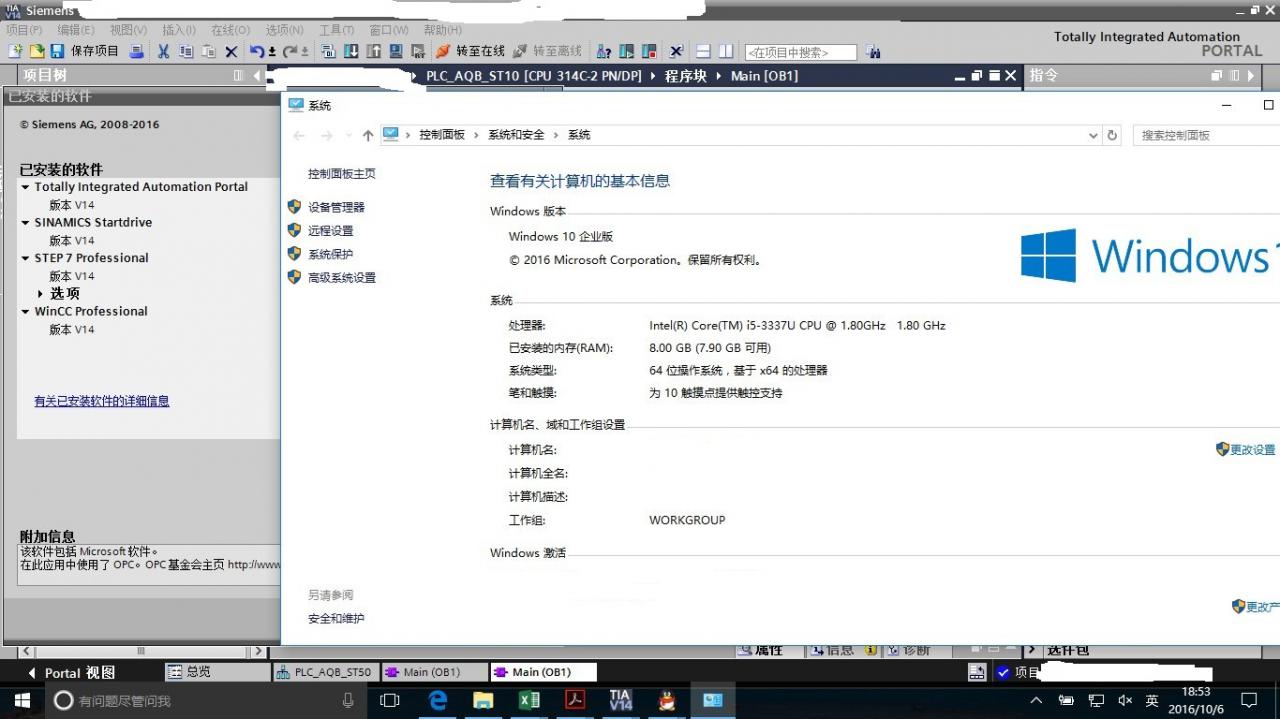Click the Adobe Reader taskbar icon
The height and width of the screenshot is (719, 1280).
coord(575,700)
